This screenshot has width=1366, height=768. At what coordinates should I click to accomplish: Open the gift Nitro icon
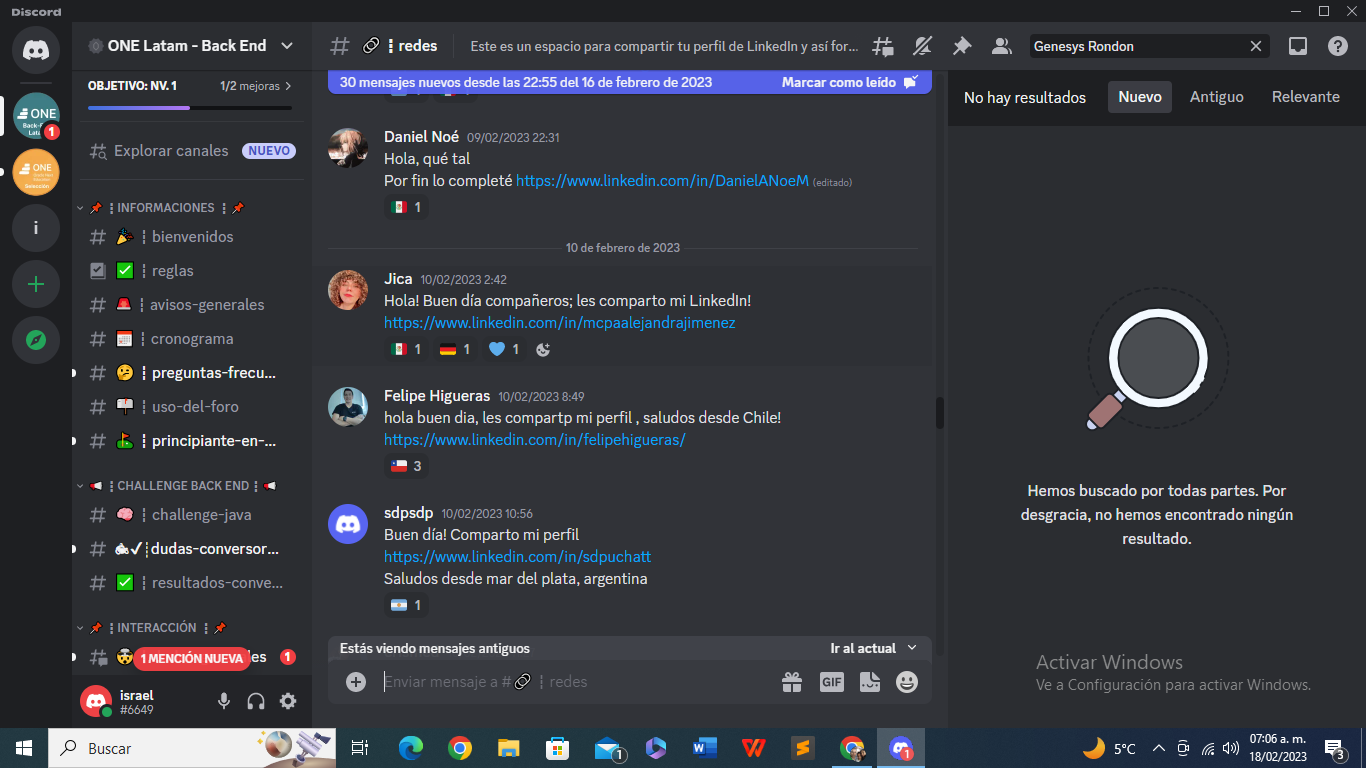792,681
